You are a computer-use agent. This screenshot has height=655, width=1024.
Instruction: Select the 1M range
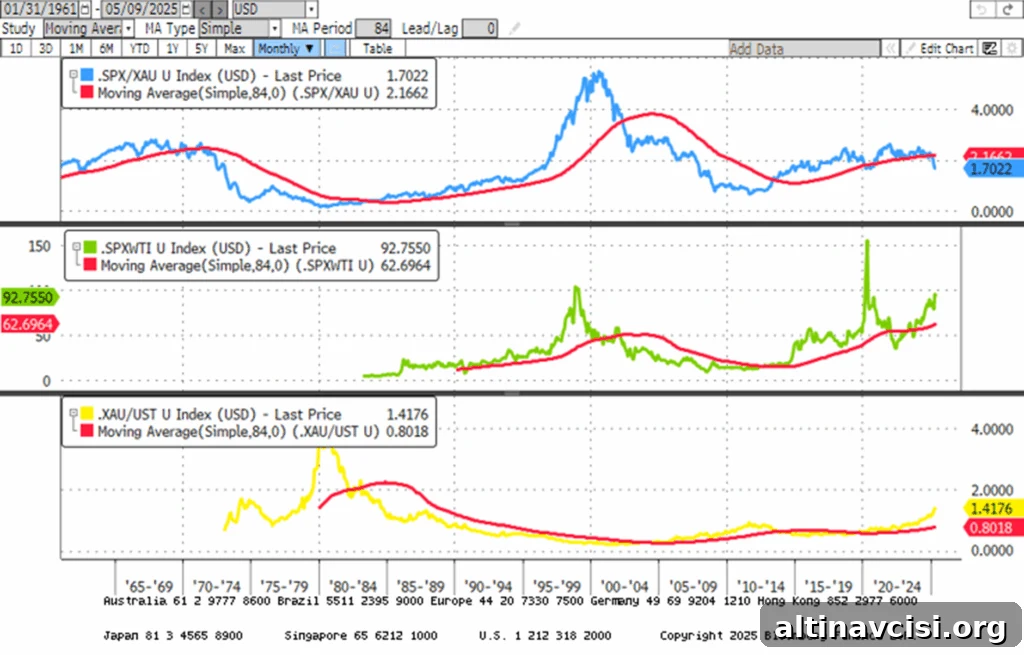pos(76,48)
